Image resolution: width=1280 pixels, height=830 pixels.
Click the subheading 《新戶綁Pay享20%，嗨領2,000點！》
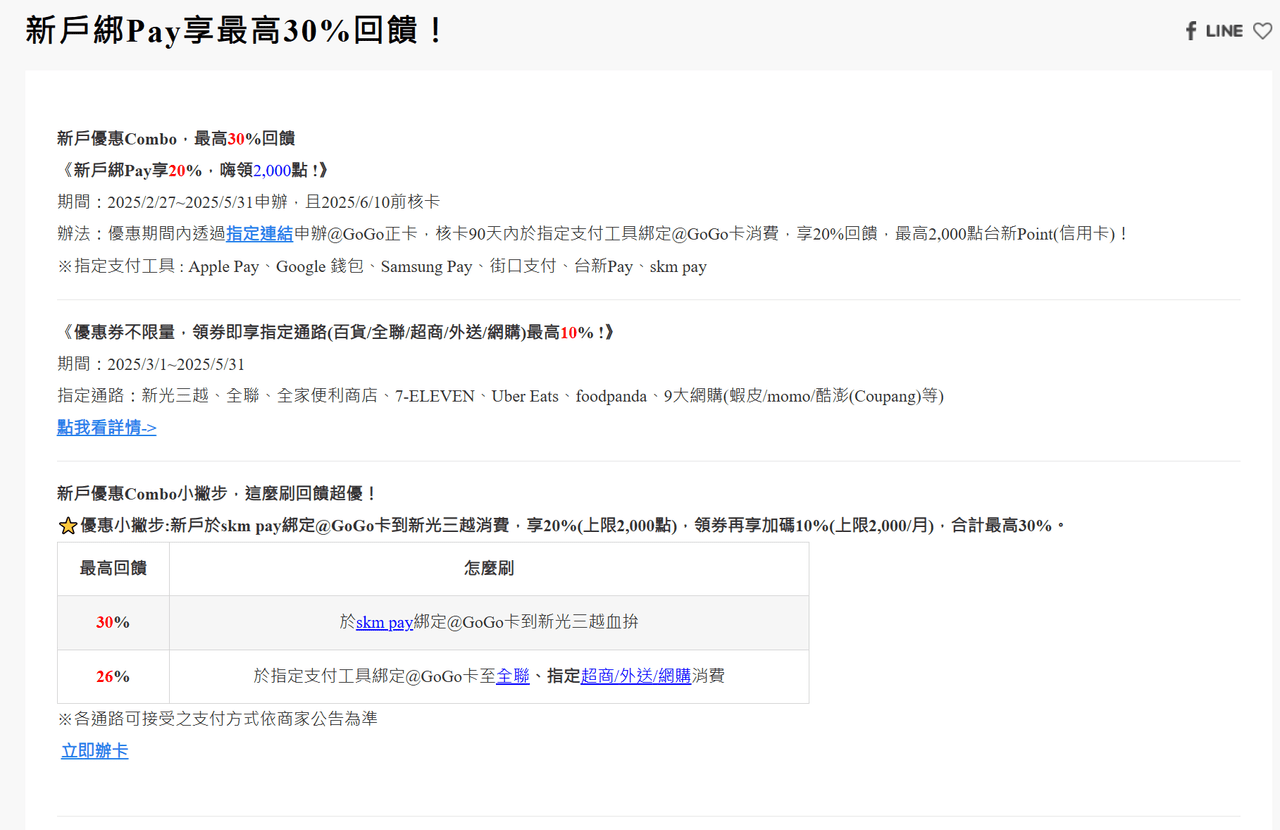(193, 170)
